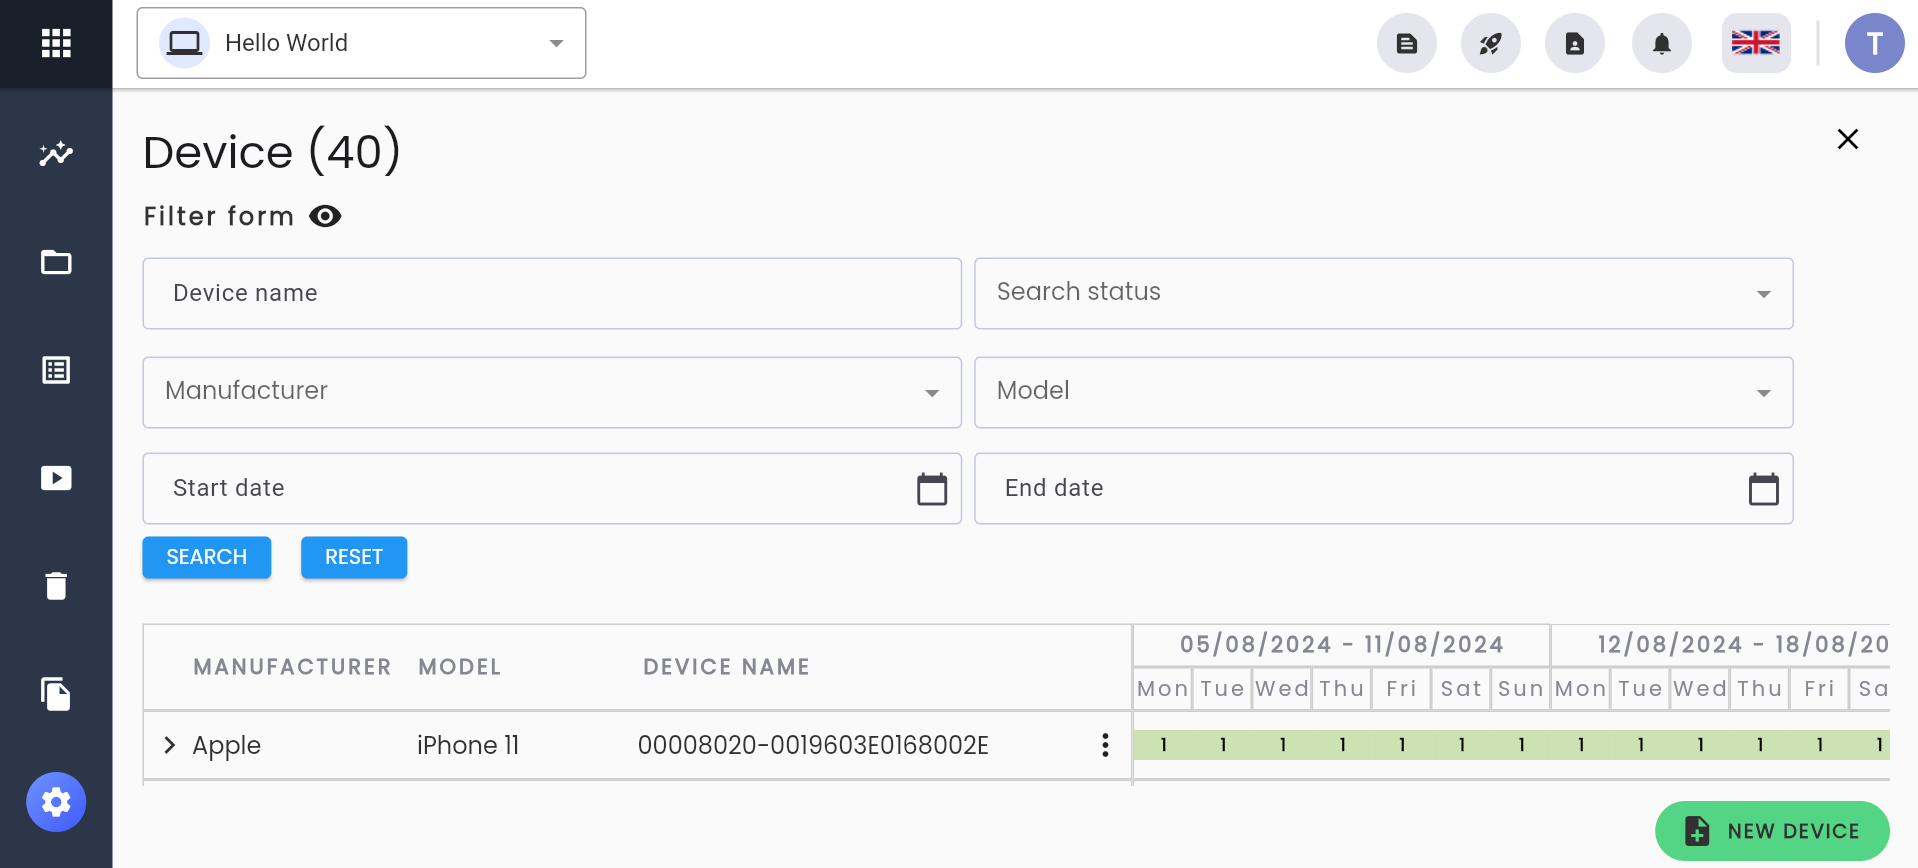This screenshot has height=868, width=1918.
Task: Open the Model dropdown
Action: pyautogui.click(x=1384, y=392)
